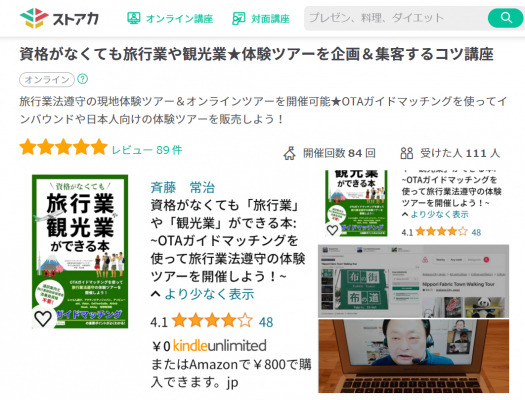The image size is (525, 400).
Task: Click the house icon beside 開催回数
Action: click(290, 153)
